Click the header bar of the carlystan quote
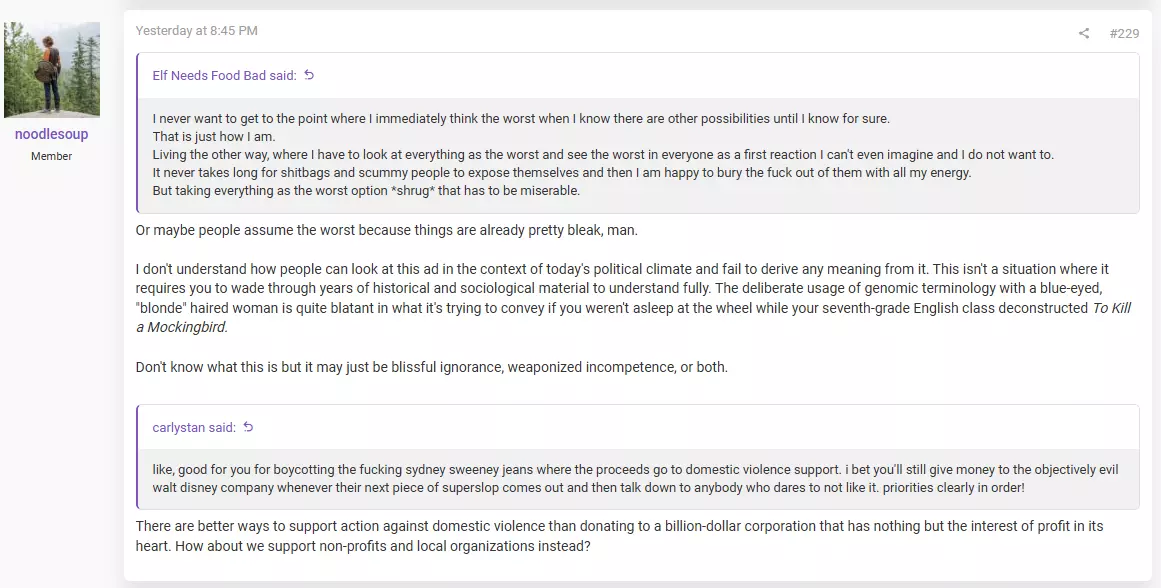The width and height of the screenshot is (1161, 588). (x=638, y=427)
